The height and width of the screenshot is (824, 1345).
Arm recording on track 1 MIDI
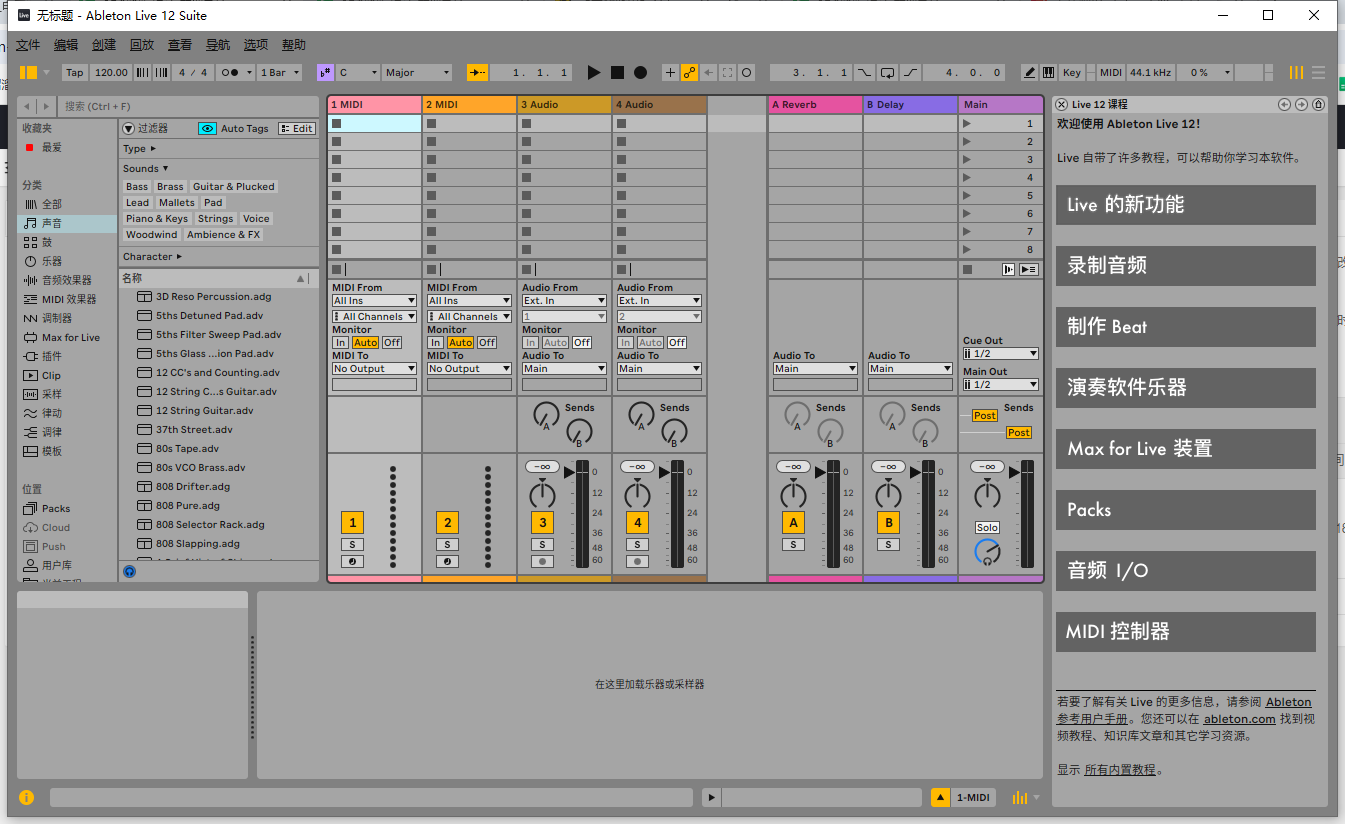(x=352, y=562)
